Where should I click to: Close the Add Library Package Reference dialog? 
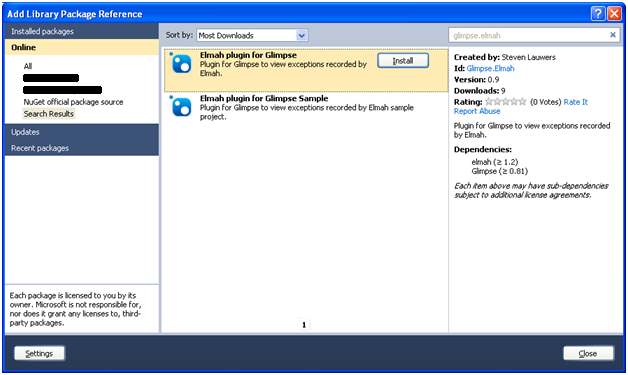(614, 14)
